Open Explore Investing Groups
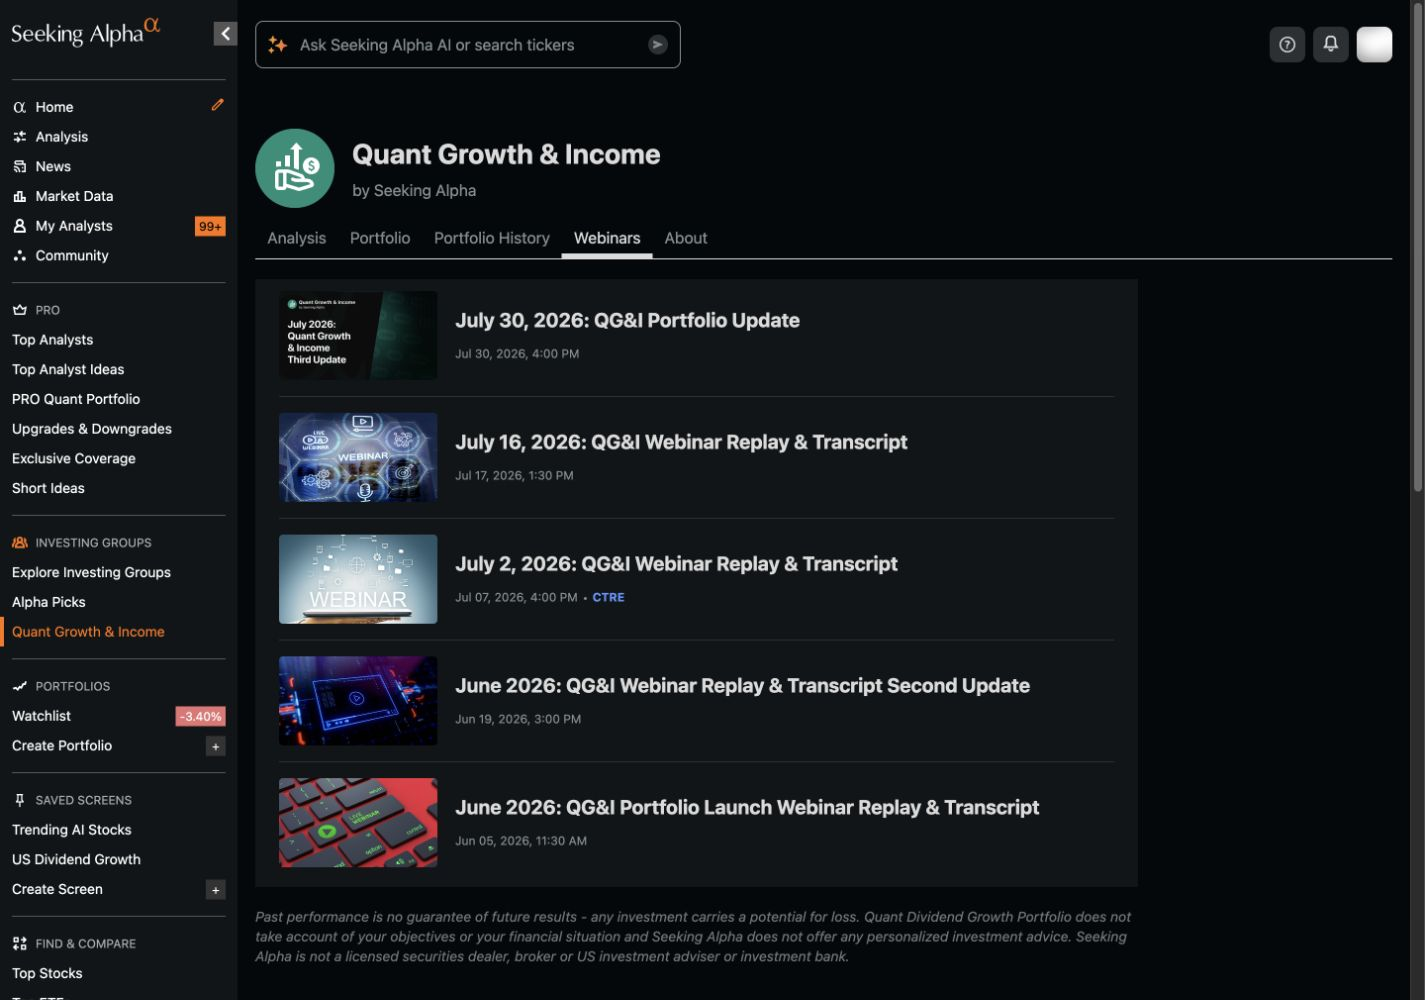This screenshot has height=1000, width=1425. click(x=91, y=573)
